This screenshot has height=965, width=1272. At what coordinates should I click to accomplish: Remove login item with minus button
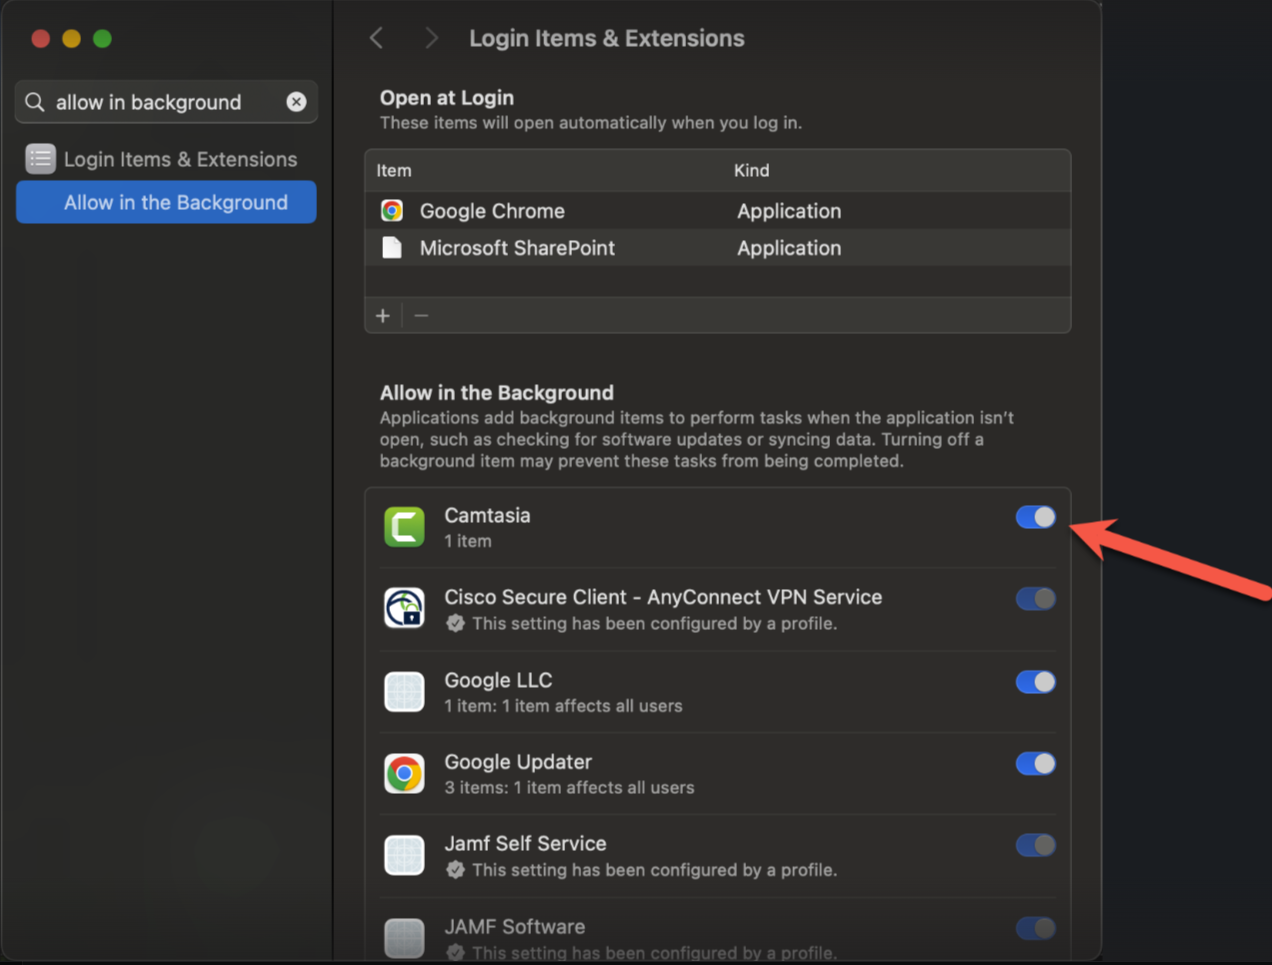pyautogui.click(x=421, y=316)
